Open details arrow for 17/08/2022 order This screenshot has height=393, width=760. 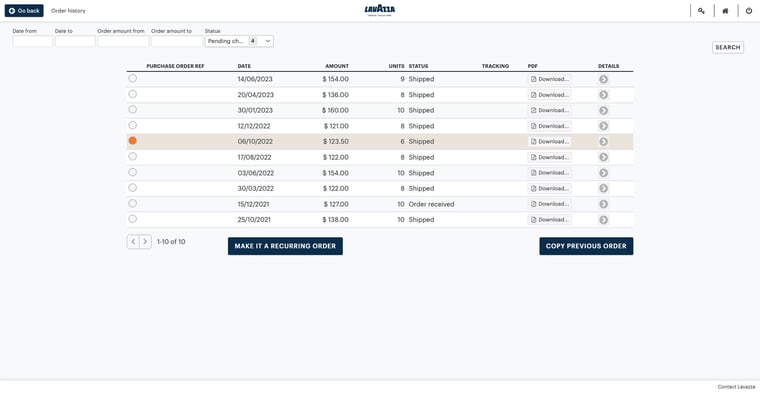coord(603,157)
